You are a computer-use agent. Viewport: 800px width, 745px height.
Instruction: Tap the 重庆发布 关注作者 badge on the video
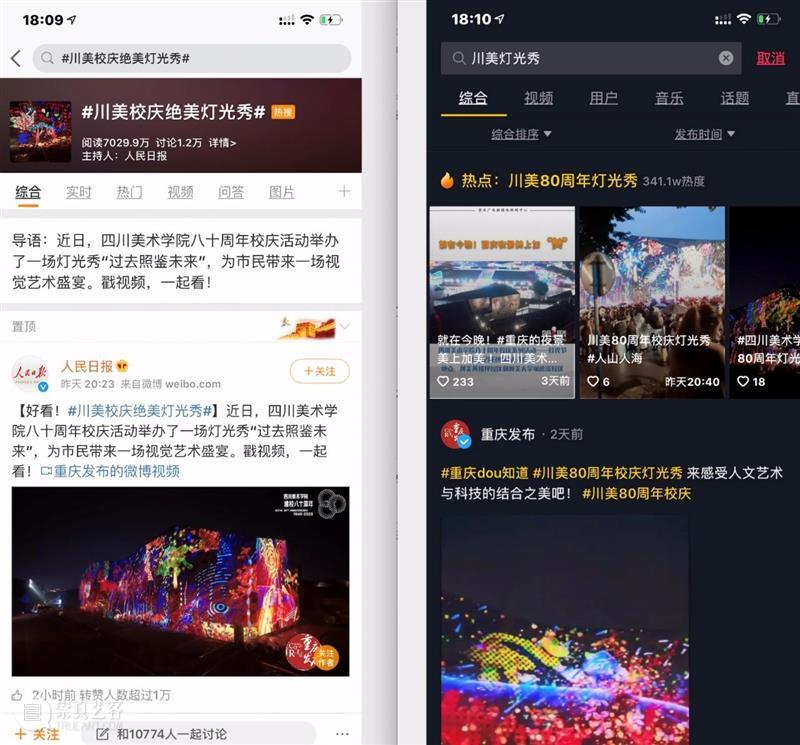point(312,652)
